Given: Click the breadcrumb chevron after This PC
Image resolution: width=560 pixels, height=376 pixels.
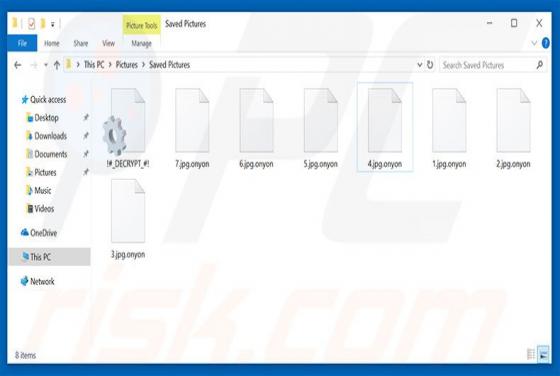Looking at the screenshot, I should 110,65.
